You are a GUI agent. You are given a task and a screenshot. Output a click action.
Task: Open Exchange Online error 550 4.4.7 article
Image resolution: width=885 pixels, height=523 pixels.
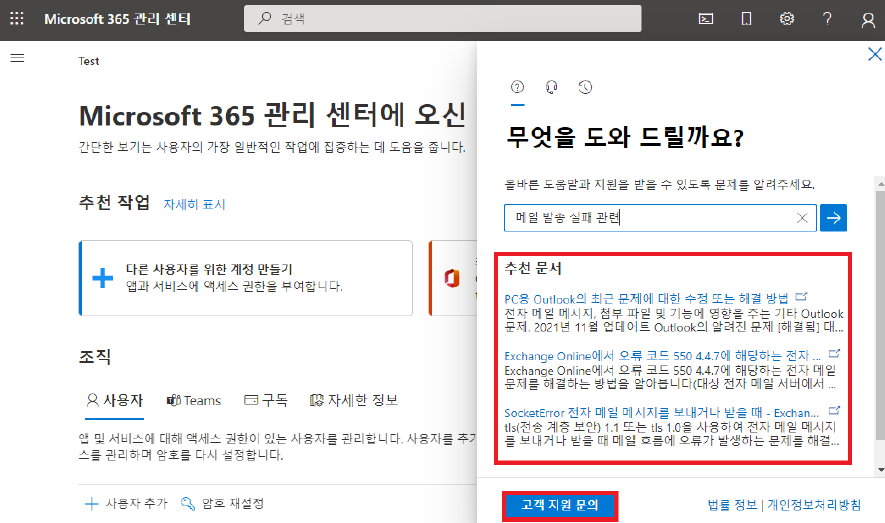coord(662,355)
